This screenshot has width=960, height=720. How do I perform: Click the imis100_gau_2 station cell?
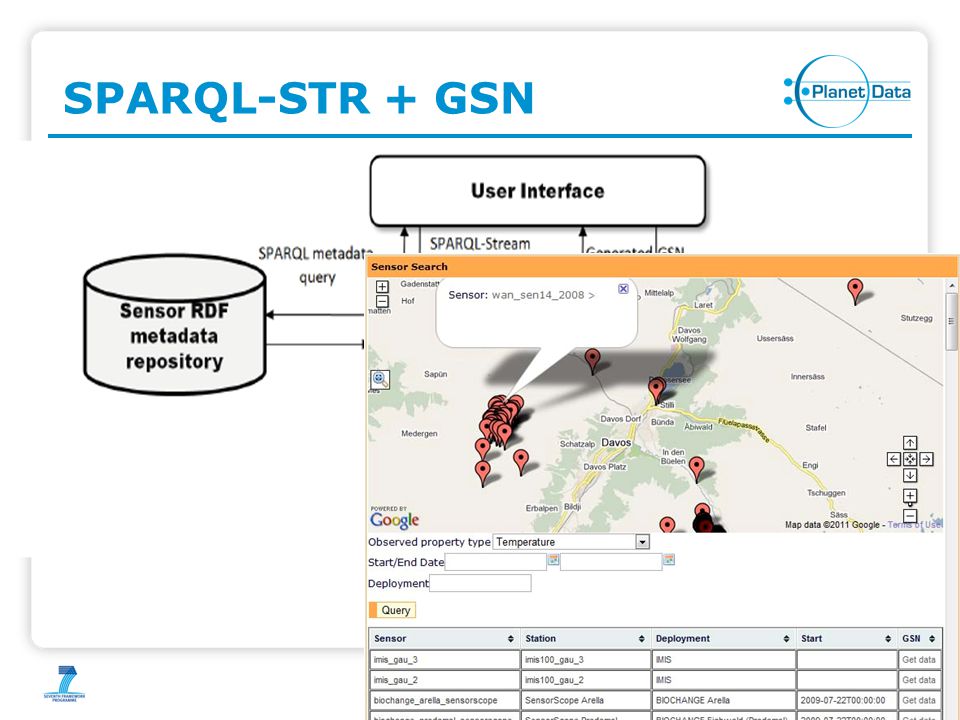pyautogui.click(x=586, y=680)
